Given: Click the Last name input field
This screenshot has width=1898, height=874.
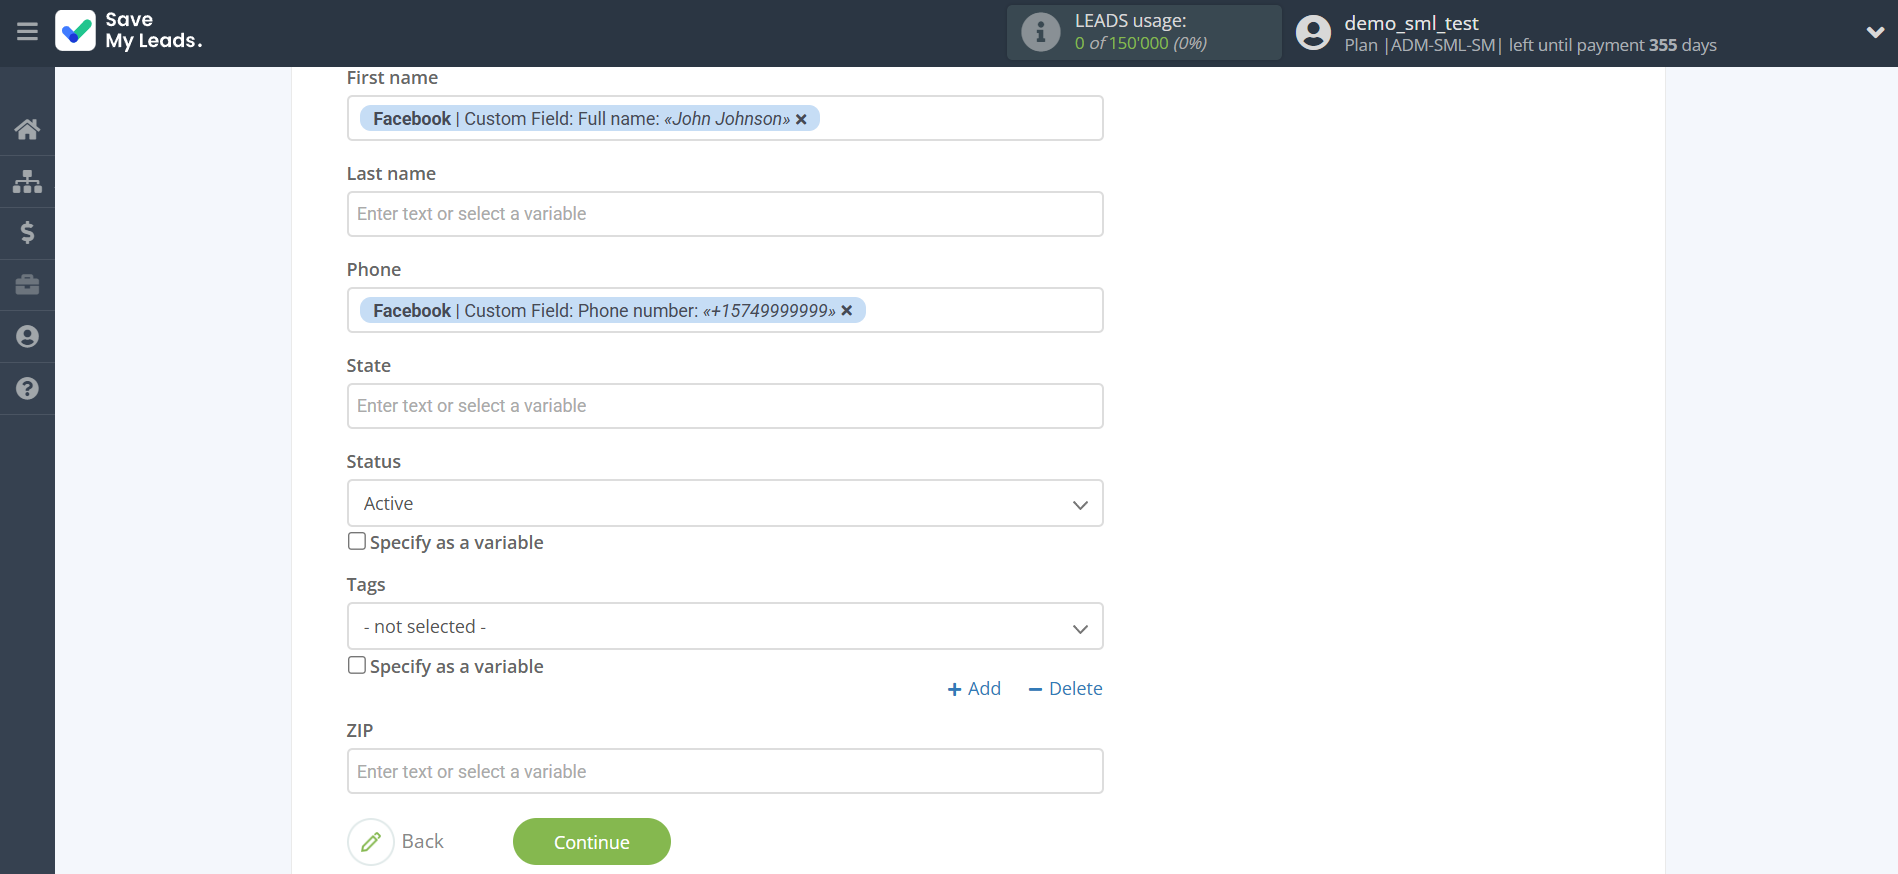Looking at the screenshot, I should 724,214.
